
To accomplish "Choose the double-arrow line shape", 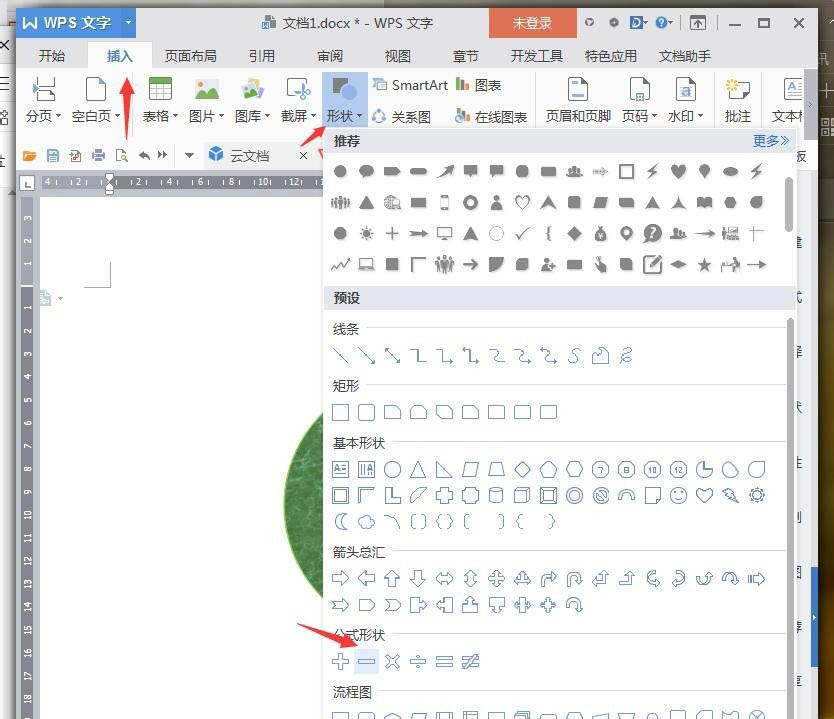I will [x=393, y=355].
